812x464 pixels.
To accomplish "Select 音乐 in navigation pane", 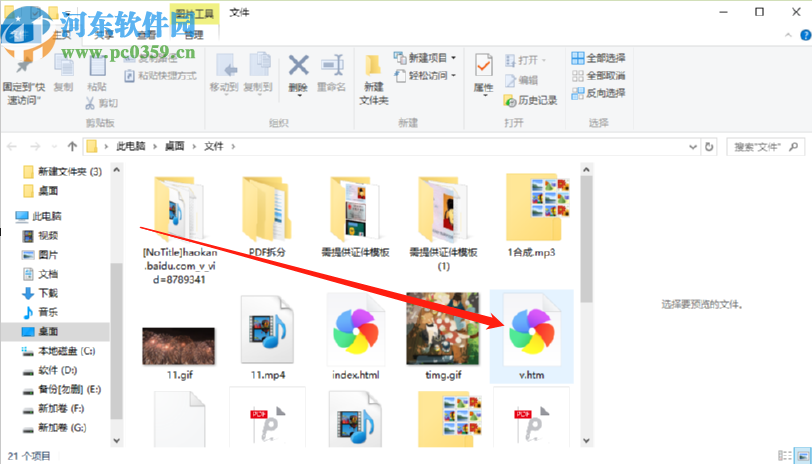I will pyautogui.click(x=40, y=312).
